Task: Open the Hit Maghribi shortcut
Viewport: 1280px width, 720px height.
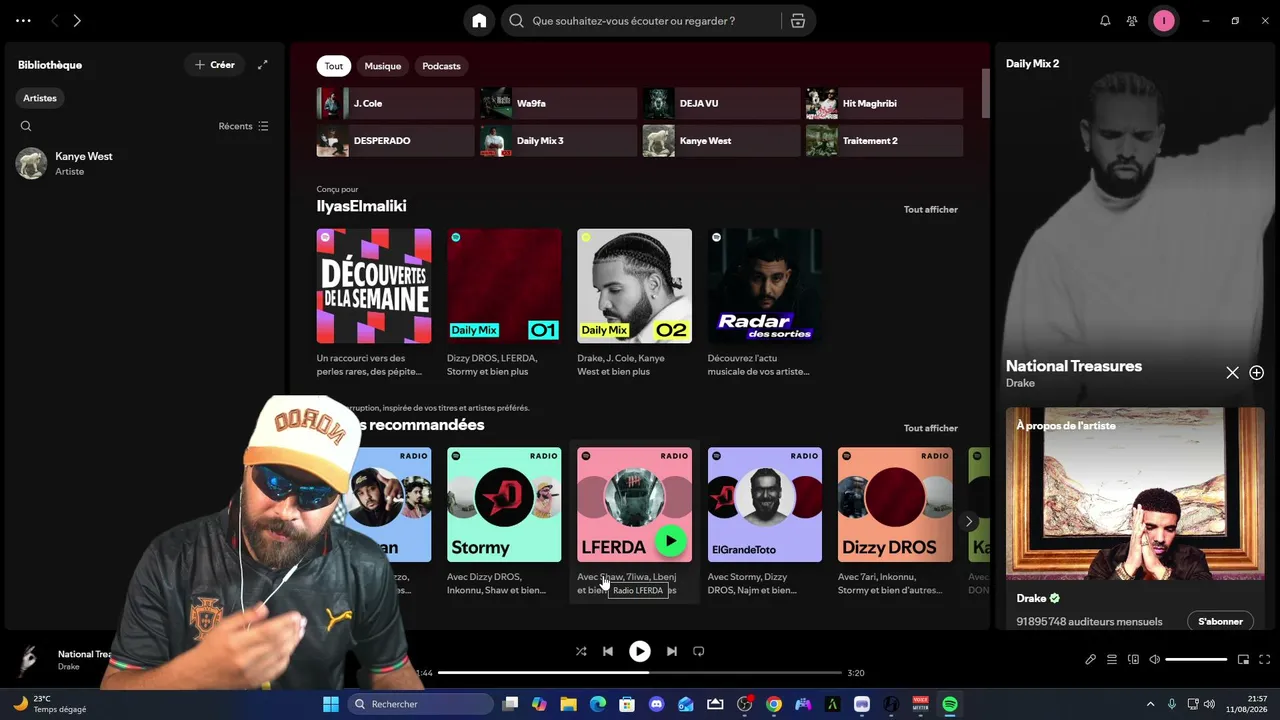Action: 885,103
